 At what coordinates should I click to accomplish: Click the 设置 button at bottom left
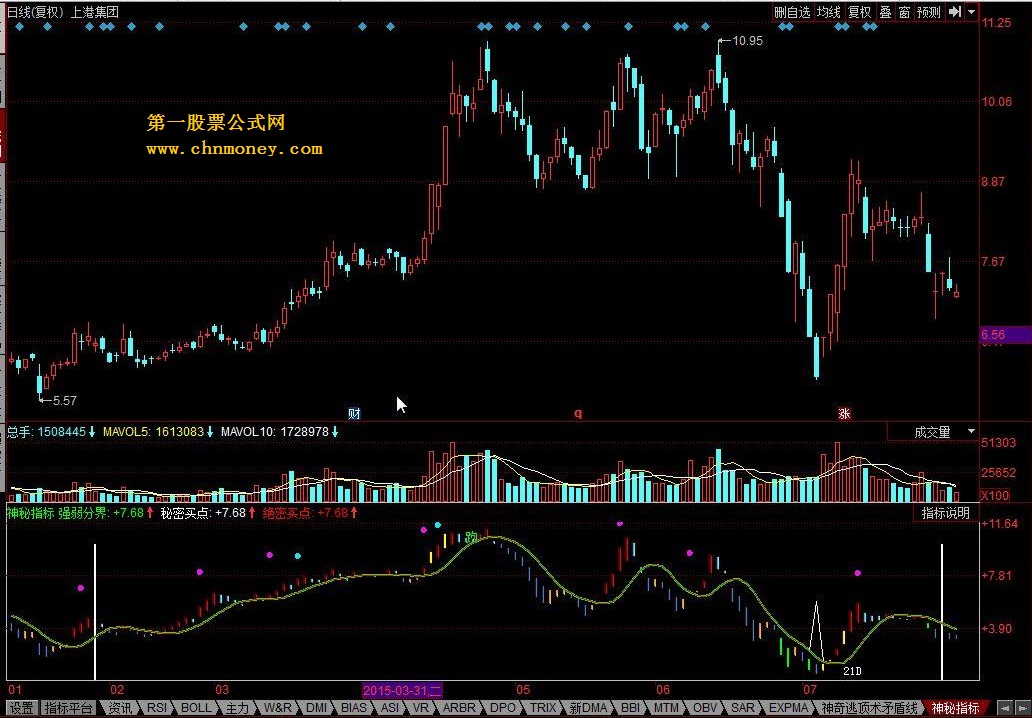21,708
